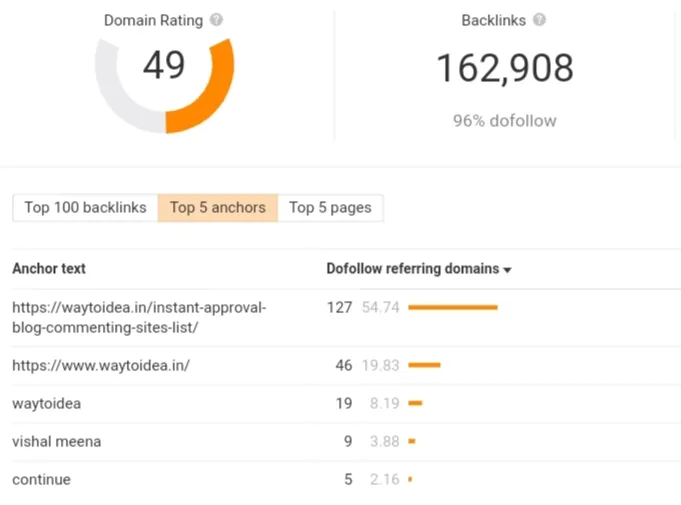681x505 pixels.
Task: Click the 162,908 backlinks total
Action: pyautogui.click(x=505, y=68)
